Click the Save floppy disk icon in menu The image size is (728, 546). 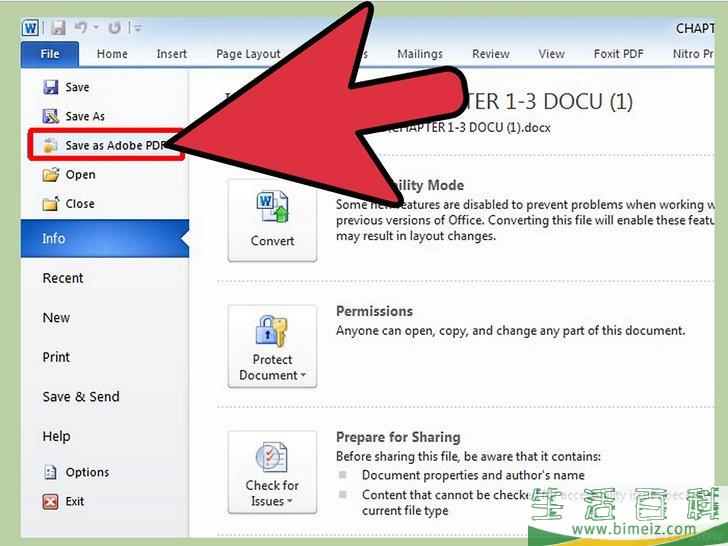pos(51,87)
